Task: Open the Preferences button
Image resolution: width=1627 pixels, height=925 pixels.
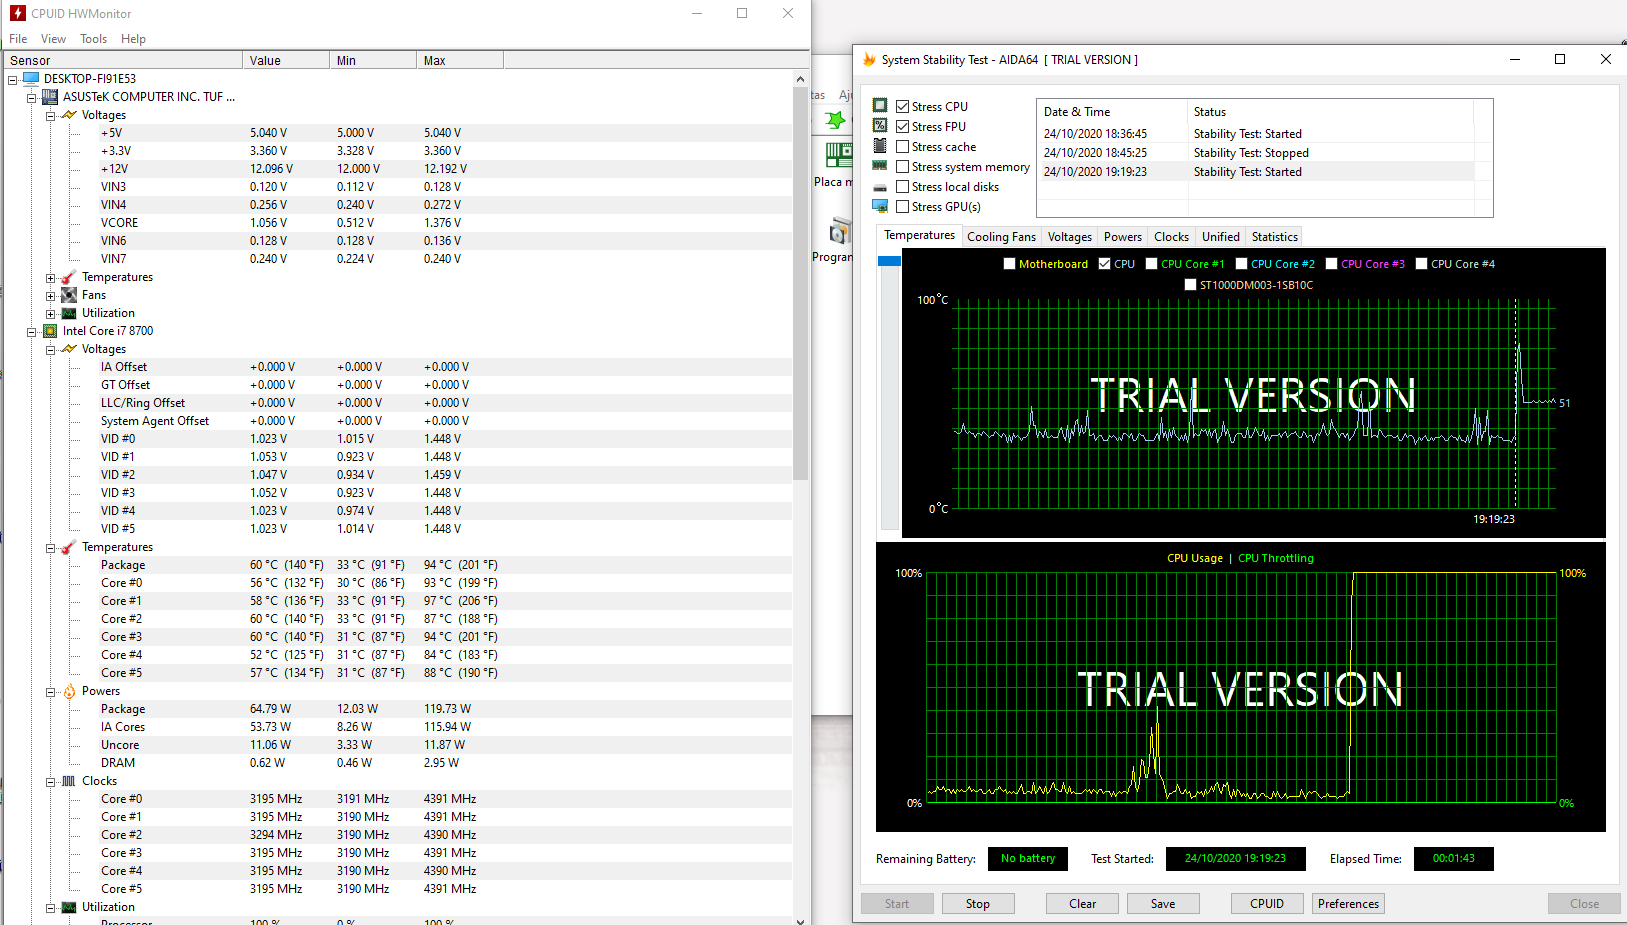Action: [x=1348, y=903]
